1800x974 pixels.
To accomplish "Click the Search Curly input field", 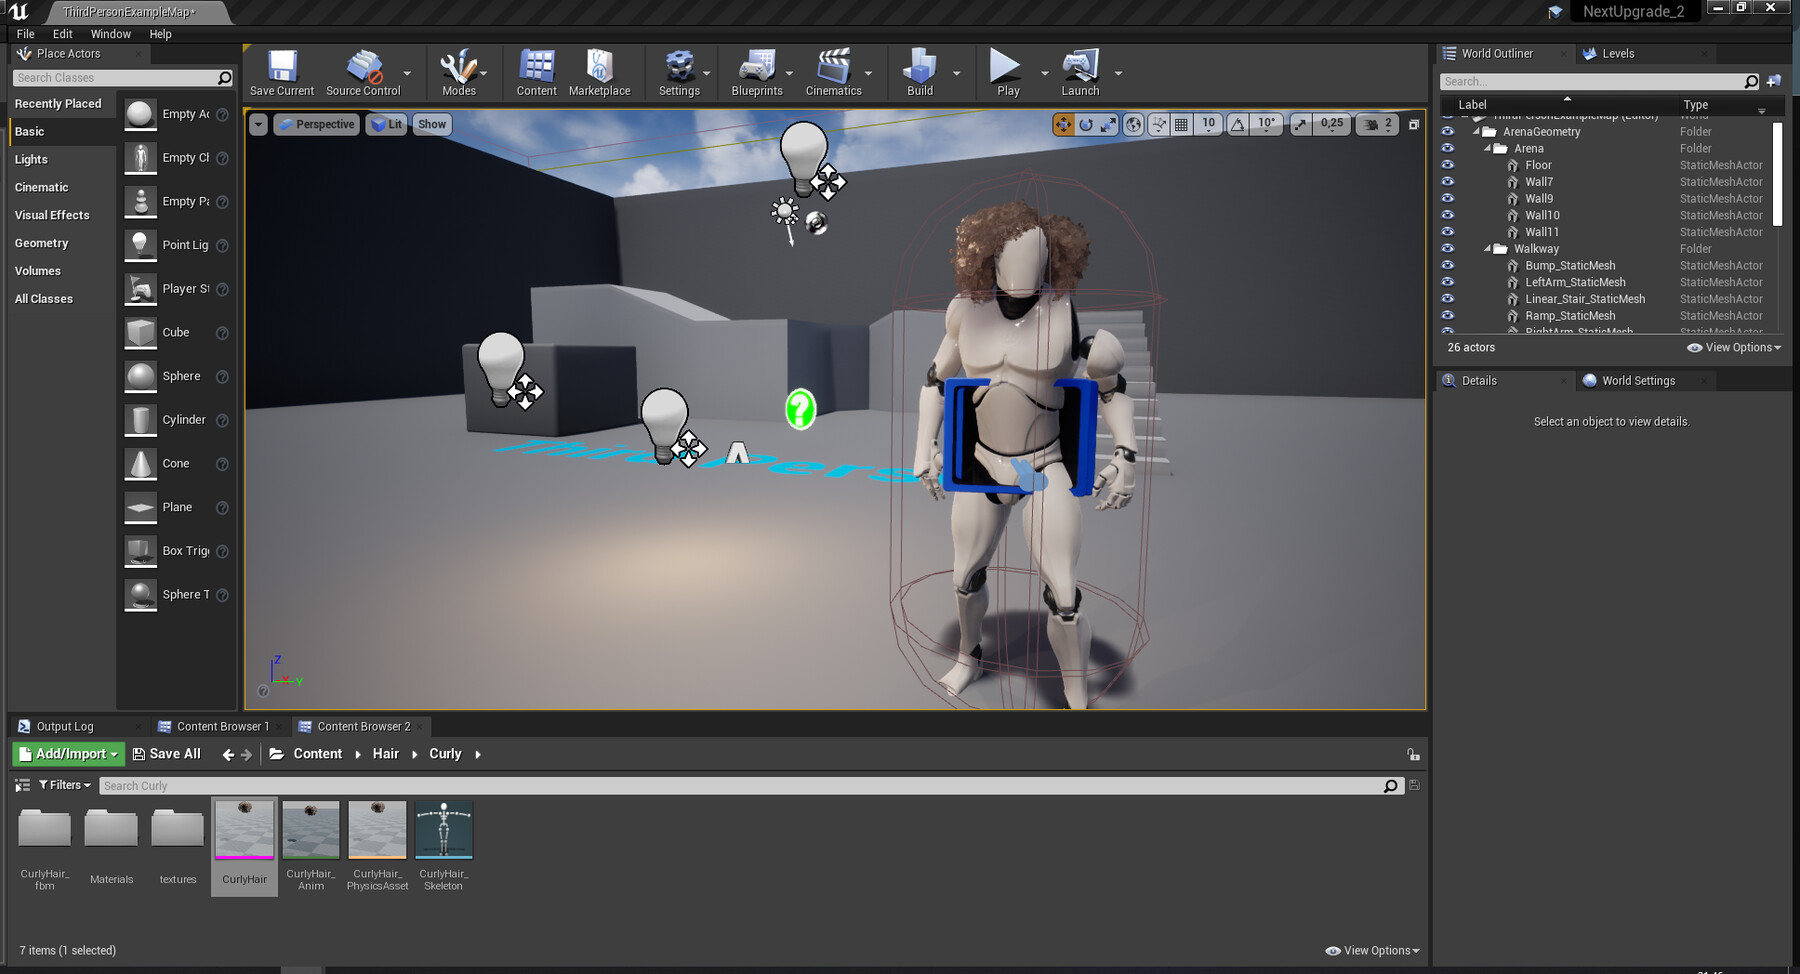I will pos(740,786).
